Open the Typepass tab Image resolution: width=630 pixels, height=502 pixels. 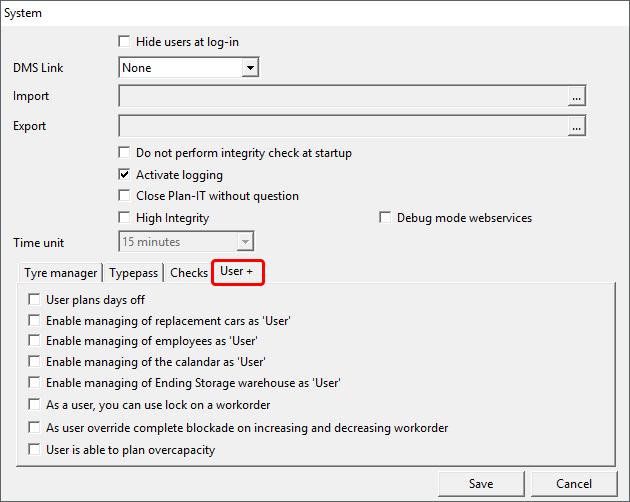tap(133, 273)
